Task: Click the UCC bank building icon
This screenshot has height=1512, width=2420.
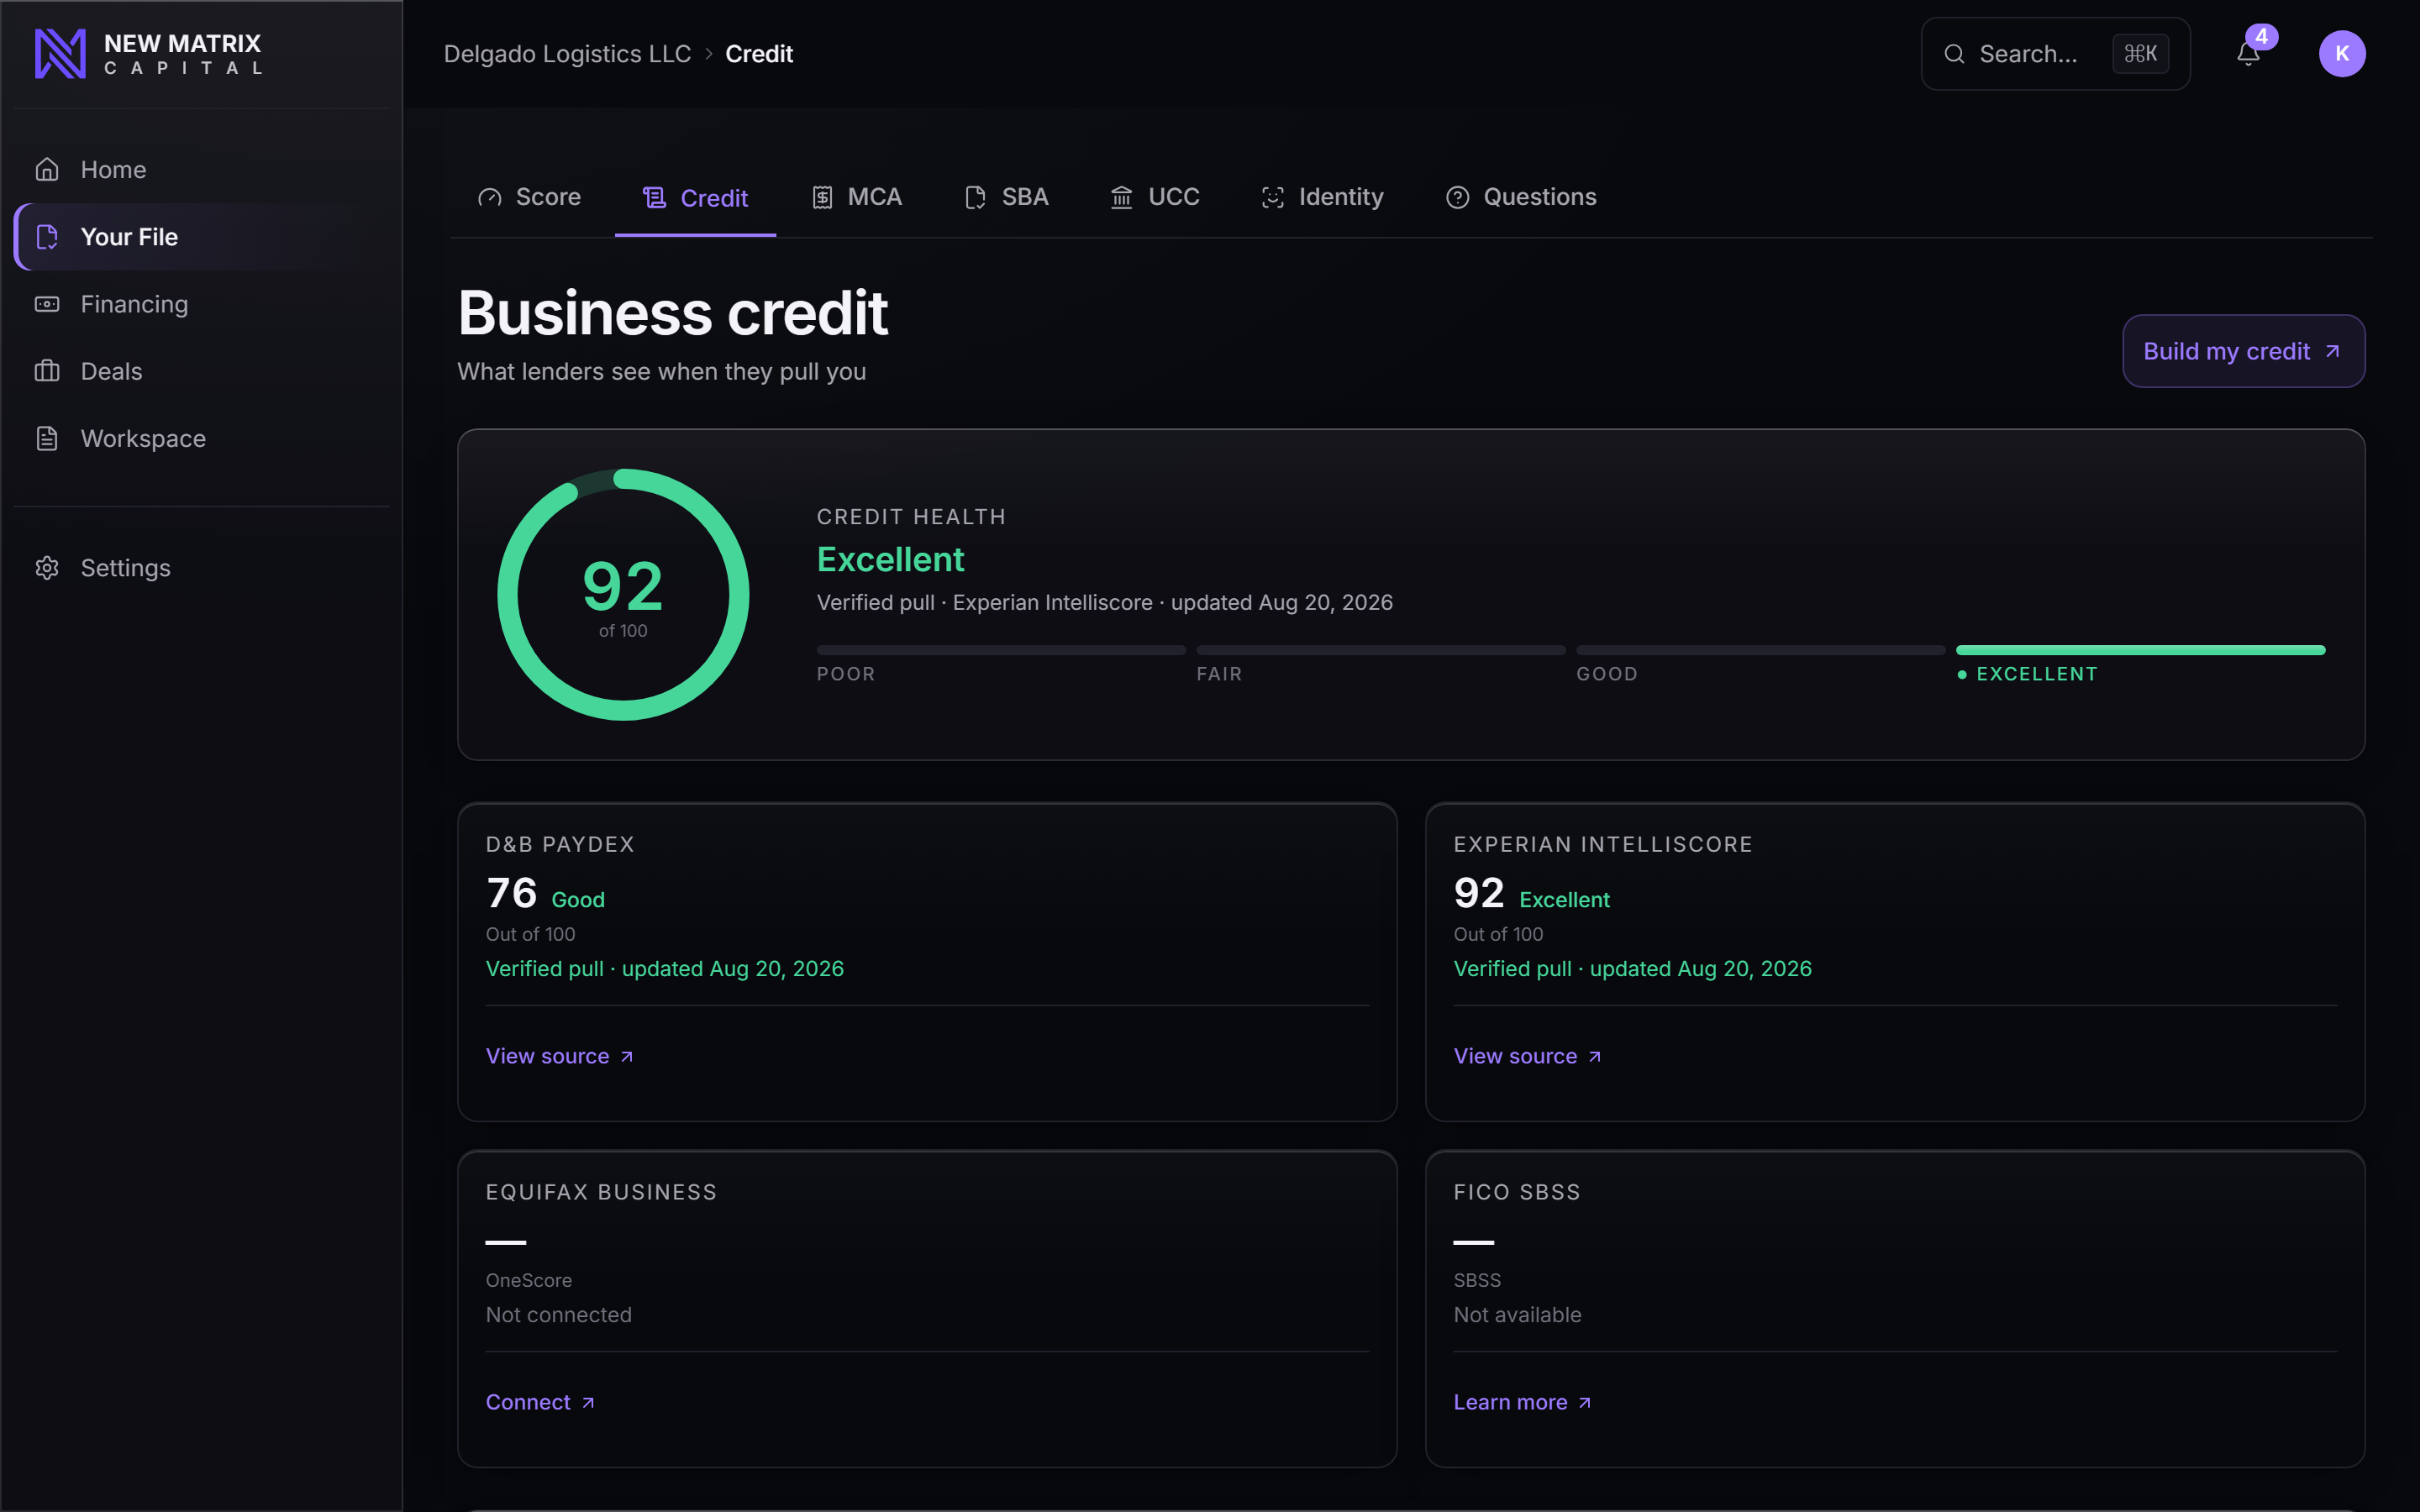Action: [x=1122, y=198]
